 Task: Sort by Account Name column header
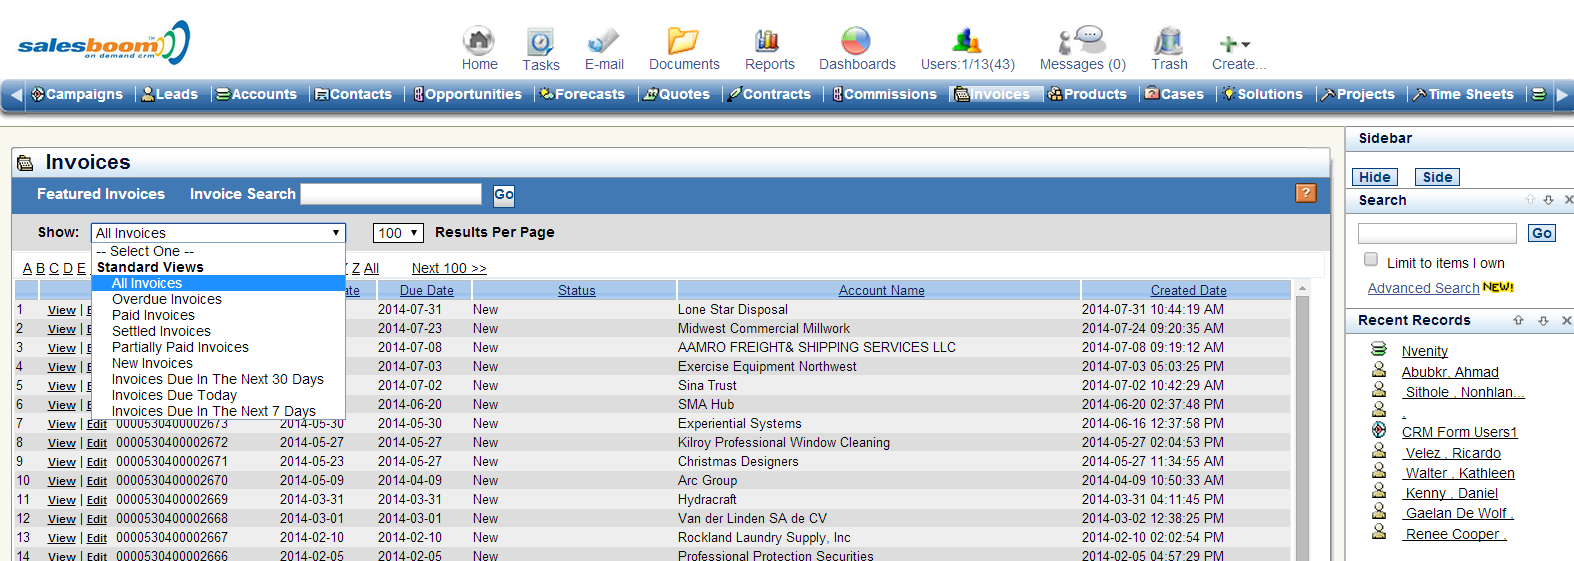coord(881,290)
